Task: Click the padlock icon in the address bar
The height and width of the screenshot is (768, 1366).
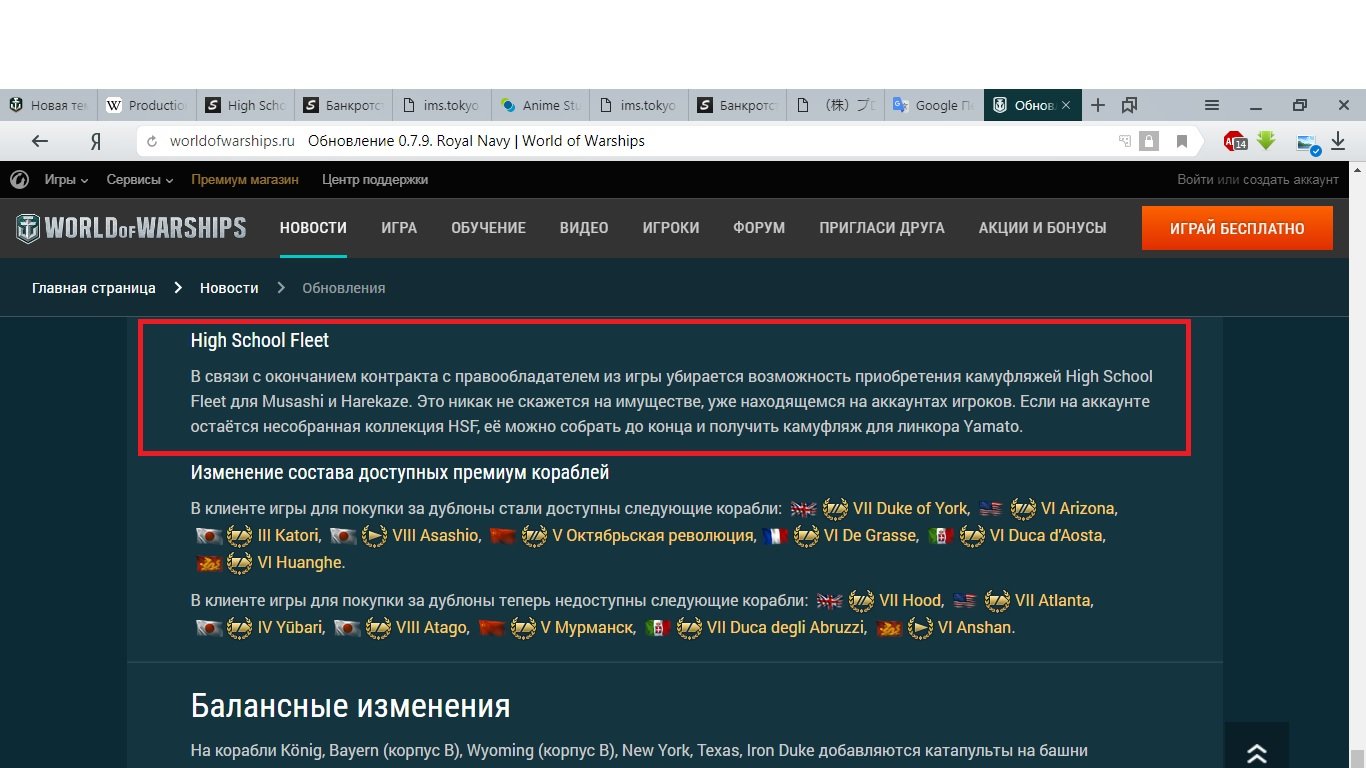Action: 1150,141
